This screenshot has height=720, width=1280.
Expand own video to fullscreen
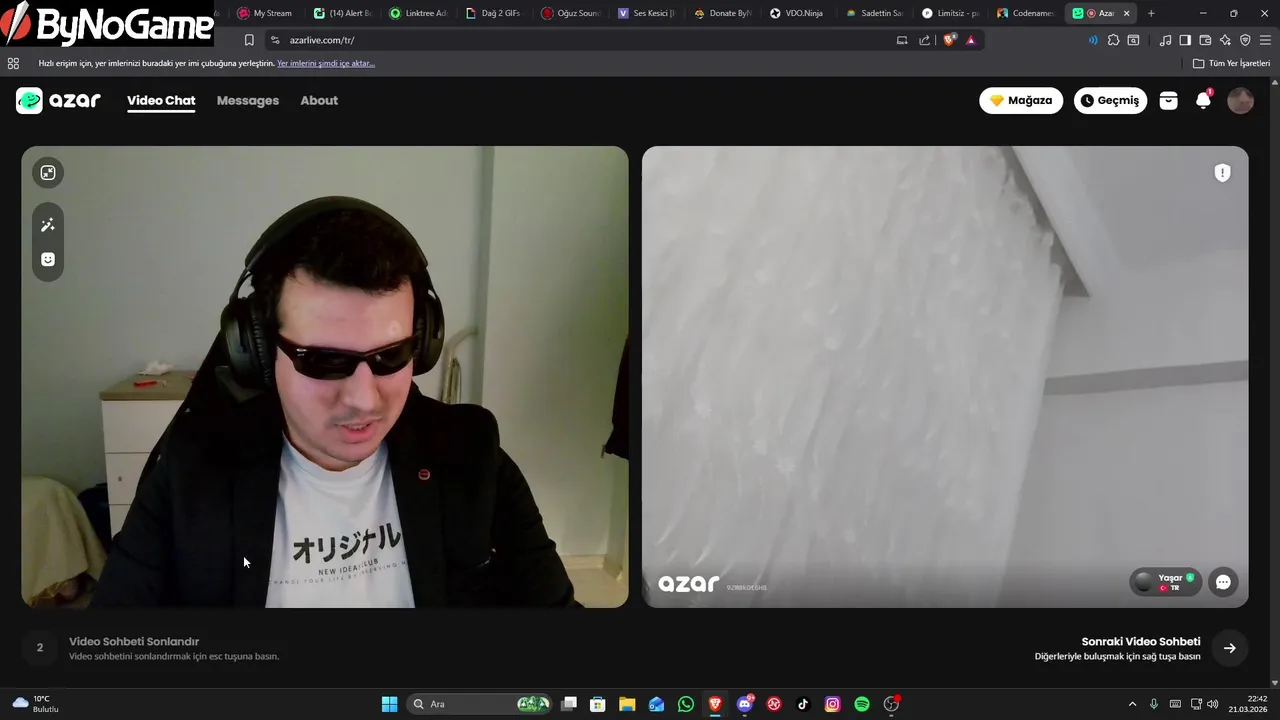click(48, 173)
